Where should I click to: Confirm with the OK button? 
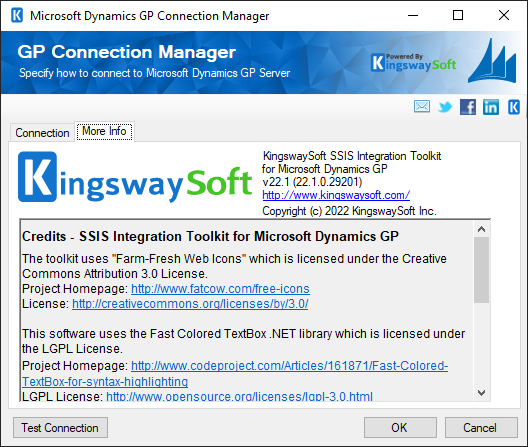point(400,428)
